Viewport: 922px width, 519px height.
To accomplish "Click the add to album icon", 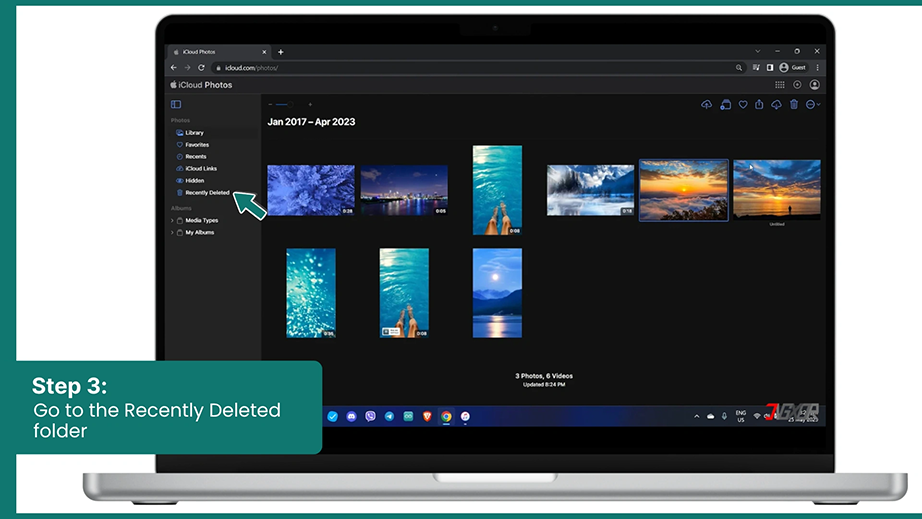I will [x=726, y=105].
